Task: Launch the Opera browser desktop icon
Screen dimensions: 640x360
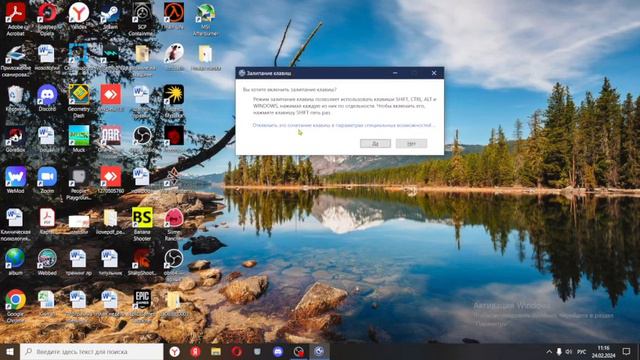Action: pyautogui.click(x=47, y=18)
